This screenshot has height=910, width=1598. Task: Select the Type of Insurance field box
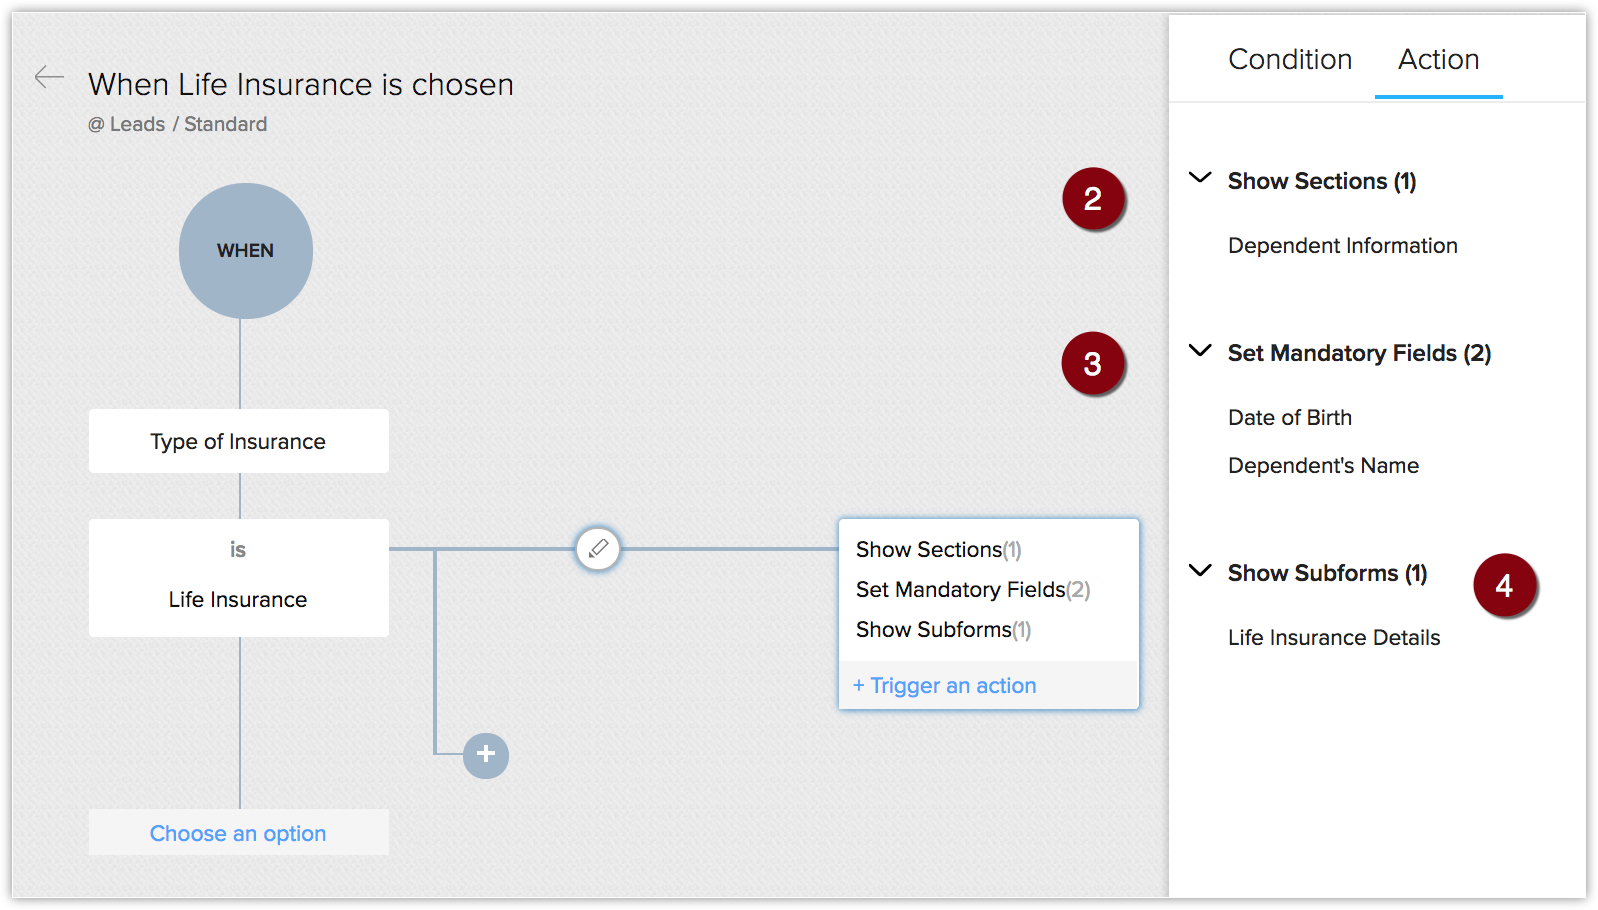tap(238, 441)
